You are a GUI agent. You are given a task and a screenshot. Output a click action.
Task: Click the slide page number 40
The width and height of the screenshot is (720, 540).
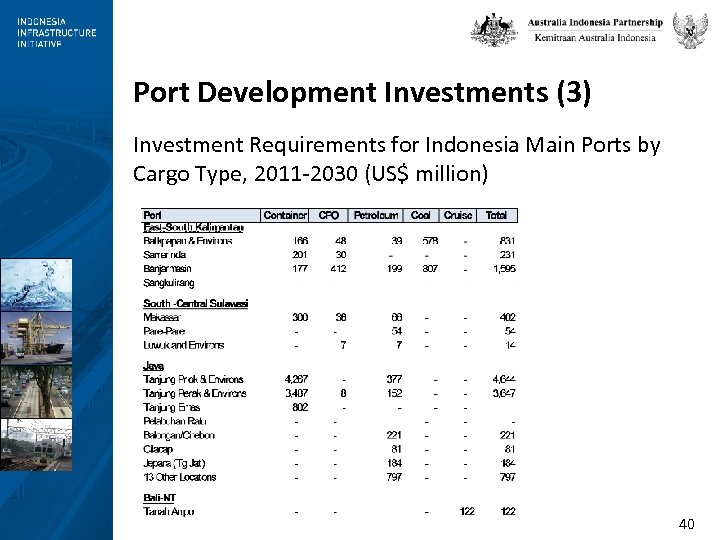click(686, 524)
